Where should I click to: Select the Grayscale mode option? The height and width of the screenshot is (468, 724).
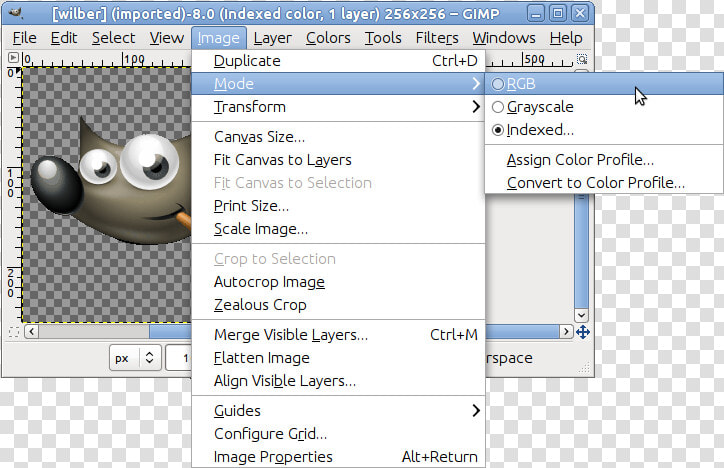click(x=604, y=107)
